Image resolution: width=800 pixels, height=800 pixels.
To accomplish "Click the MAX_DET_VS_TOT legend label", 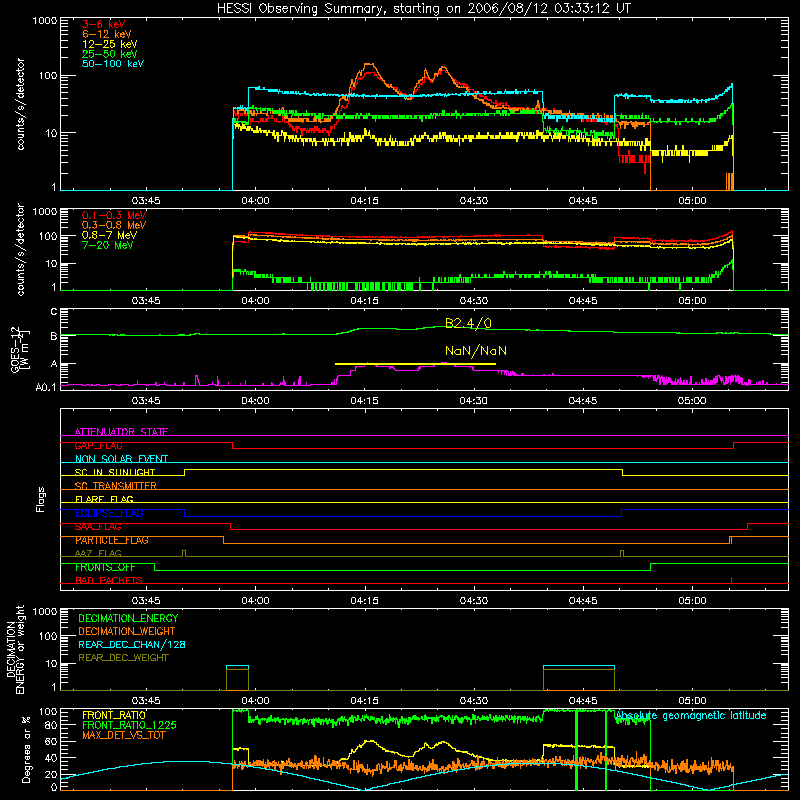I will (x=123, y=735).
